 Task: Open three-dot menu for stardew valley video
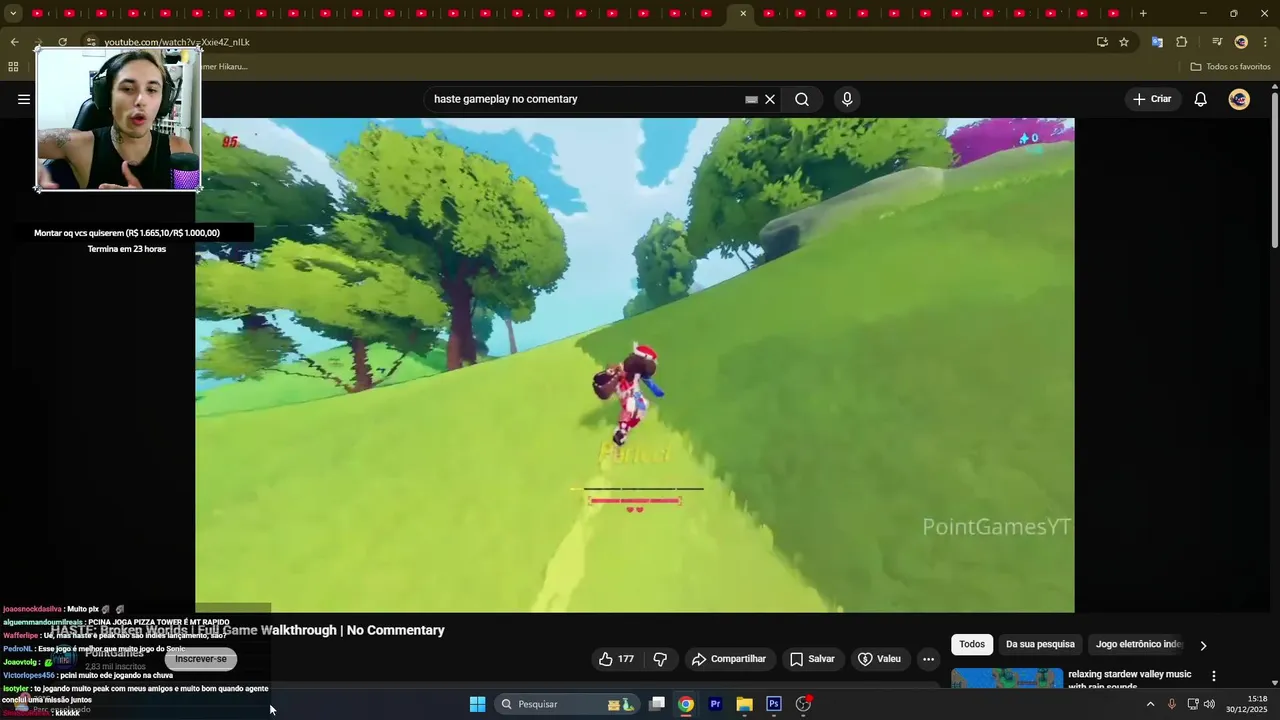(1214, 677)
